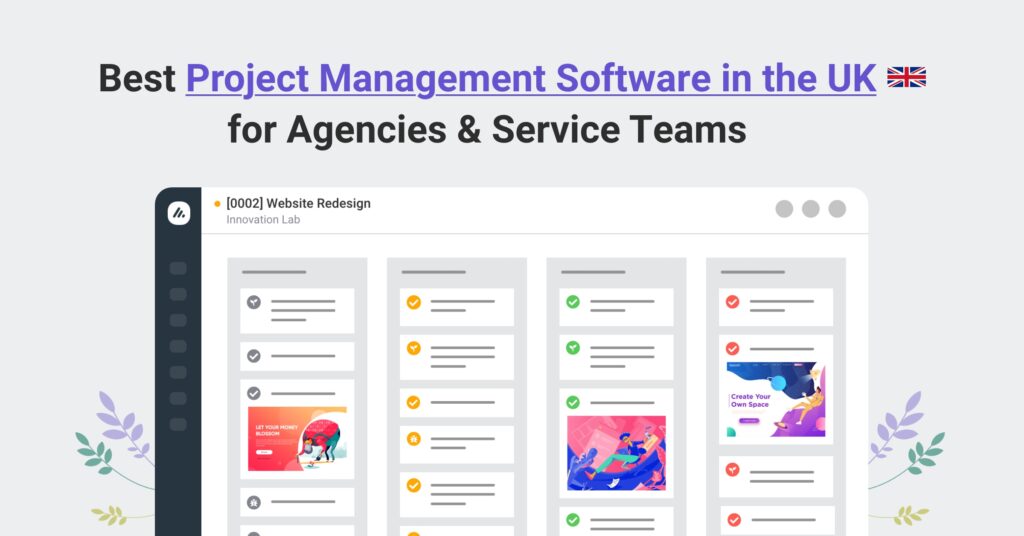Click the orange bug icon in the second column

pos(413,438)
